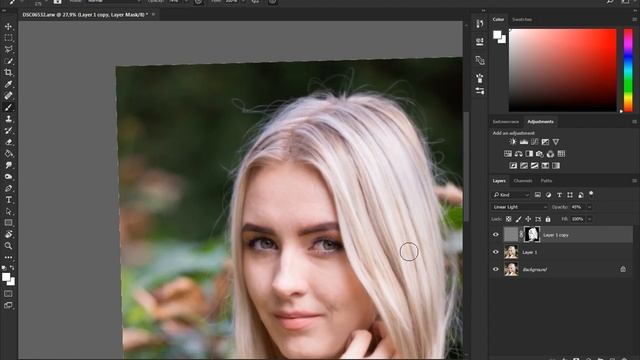Select the Layer 1 copy mask thumbnail

click(532, 234)
